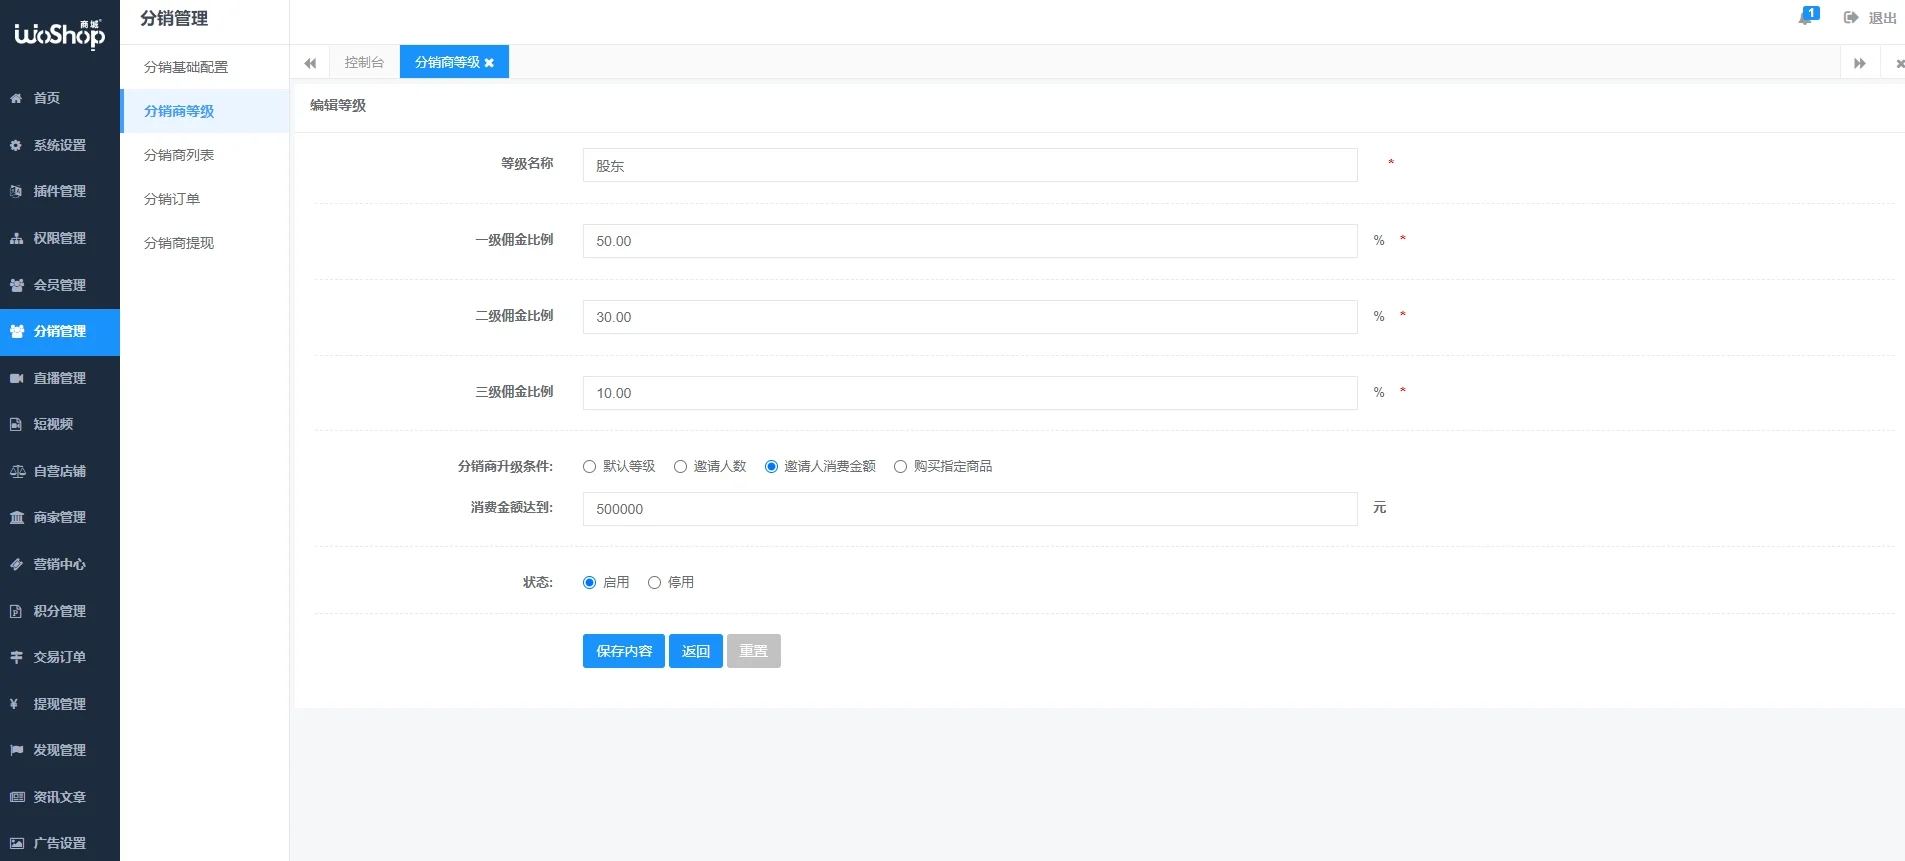The image size is (1905, 861).
Task: Set status to 停用
Action: click(655, 583)
